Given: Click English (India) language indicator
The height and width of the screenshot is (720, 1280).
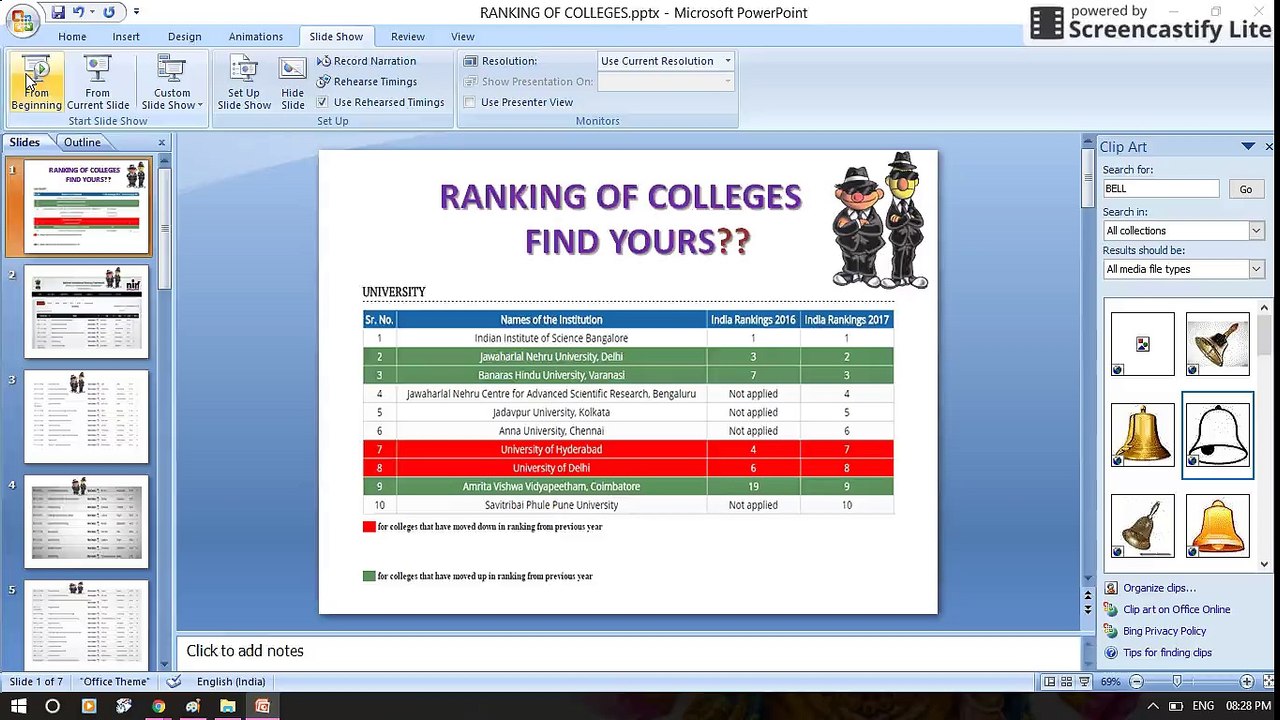Looking at the screenshot, I should tap(231, 681).
